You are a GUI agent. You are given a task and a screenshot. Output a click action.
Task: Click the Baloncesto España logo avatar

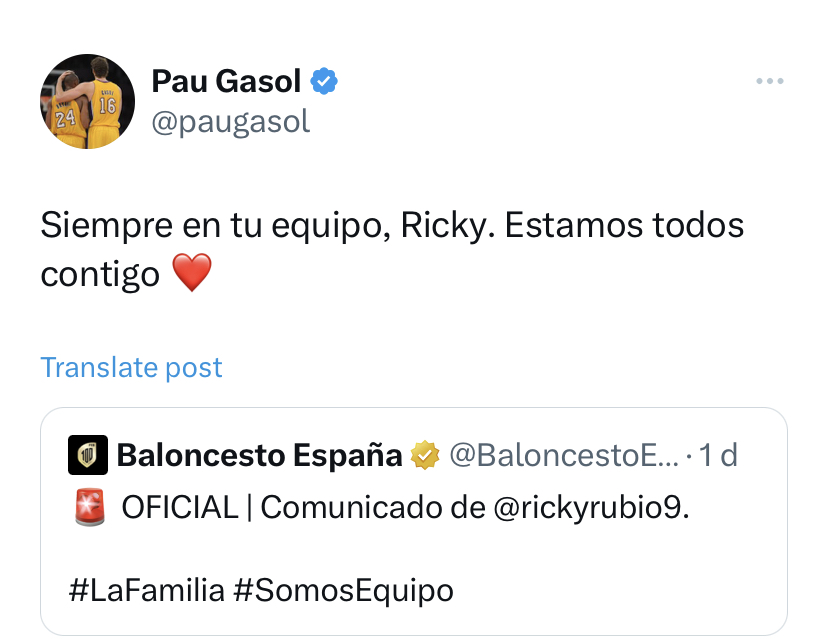[87, 456]
